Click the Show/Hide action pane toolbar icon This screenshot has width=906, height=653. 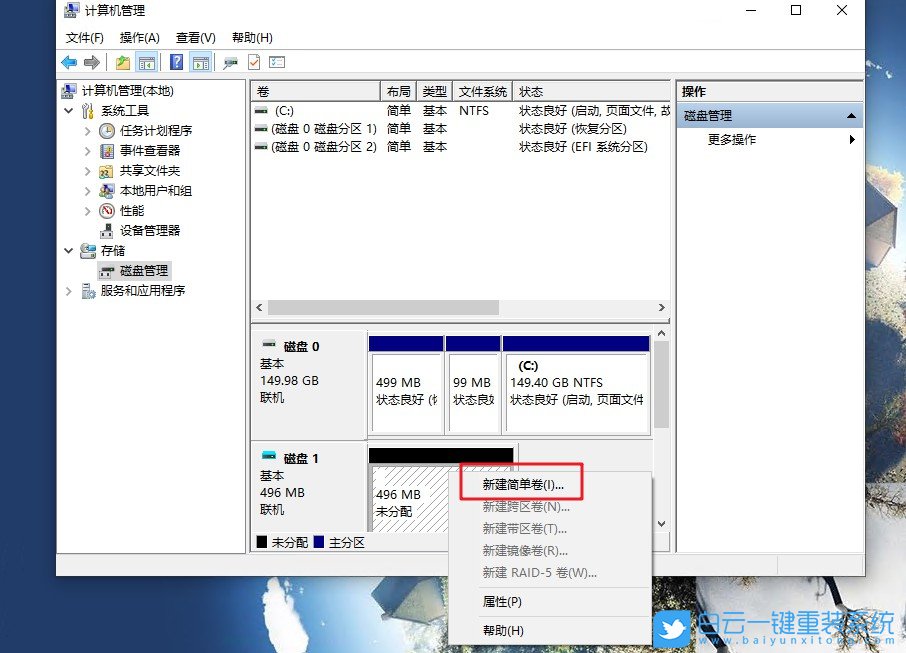[199, 61]
